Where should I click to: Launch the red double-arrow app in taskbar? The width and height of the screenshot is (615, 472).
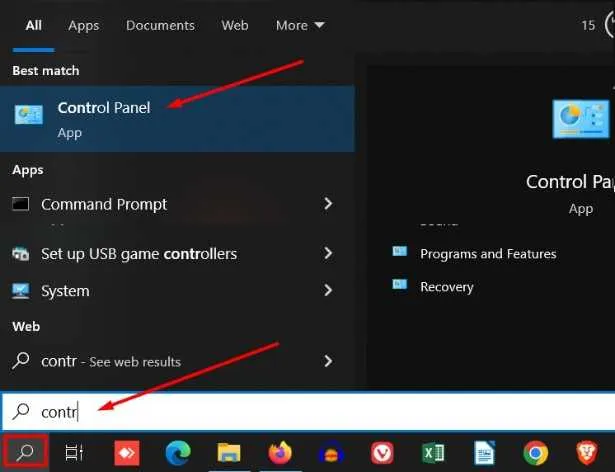[127, 452]
